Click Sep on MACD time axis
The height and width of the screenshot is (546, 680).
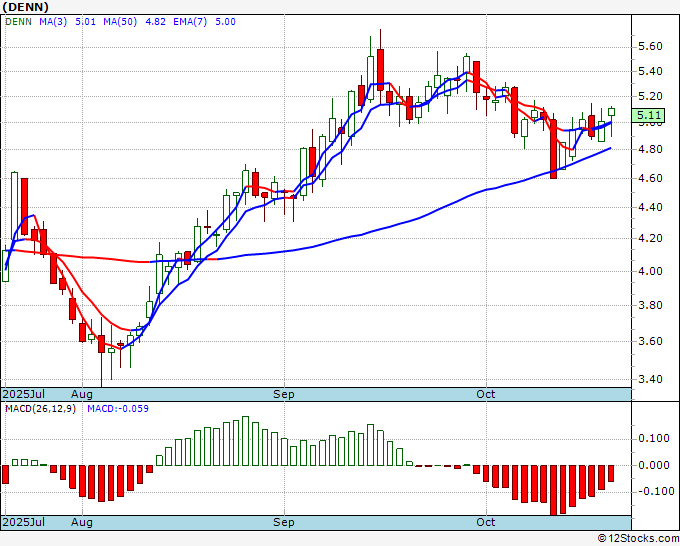(284, 522)
